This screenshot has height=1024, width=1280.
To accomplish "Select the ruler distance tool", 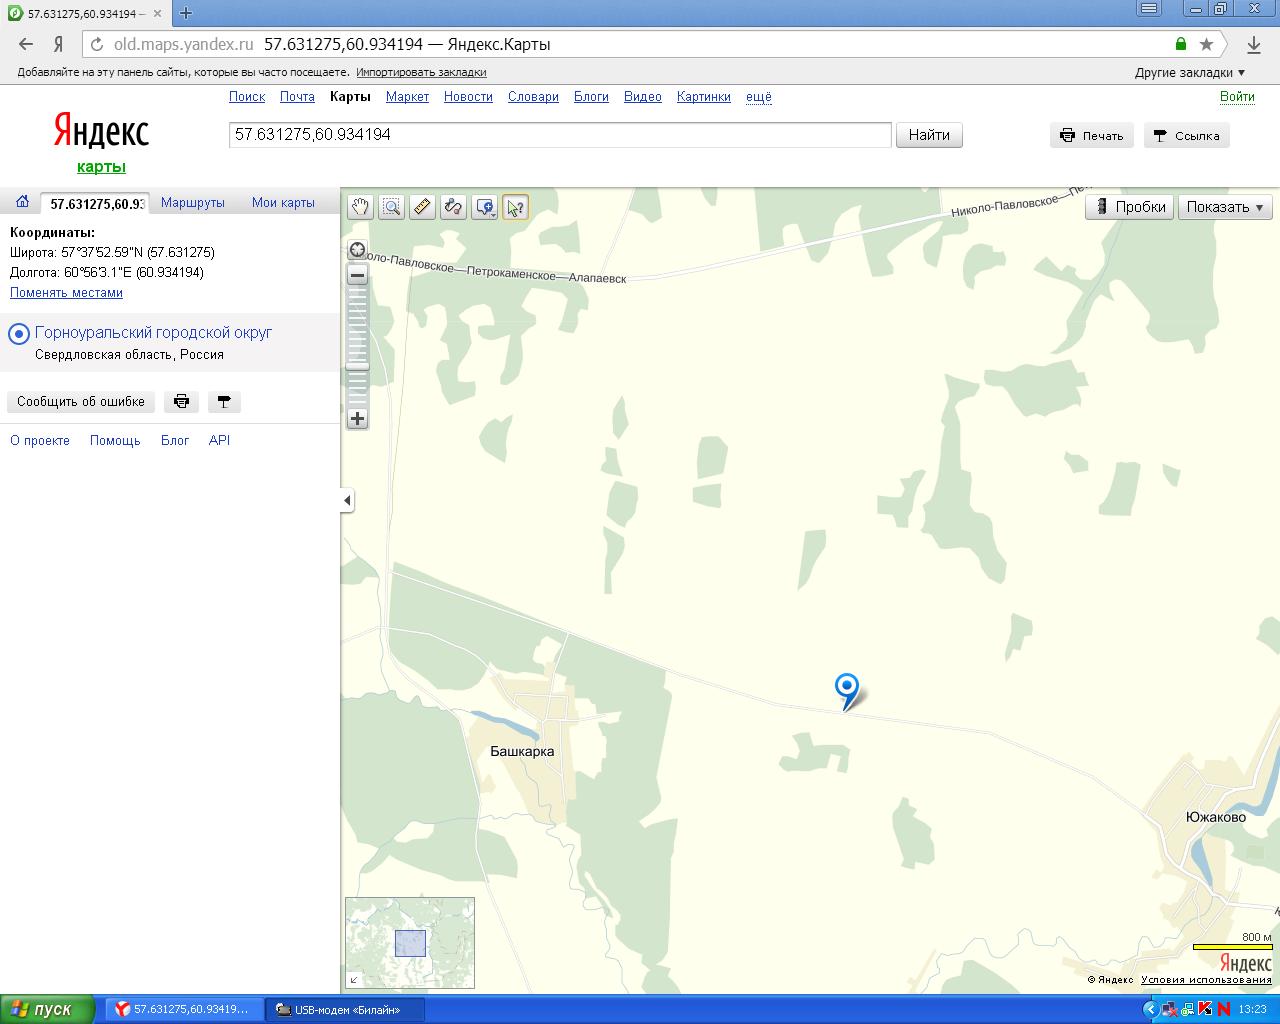I will click(422, 207).
